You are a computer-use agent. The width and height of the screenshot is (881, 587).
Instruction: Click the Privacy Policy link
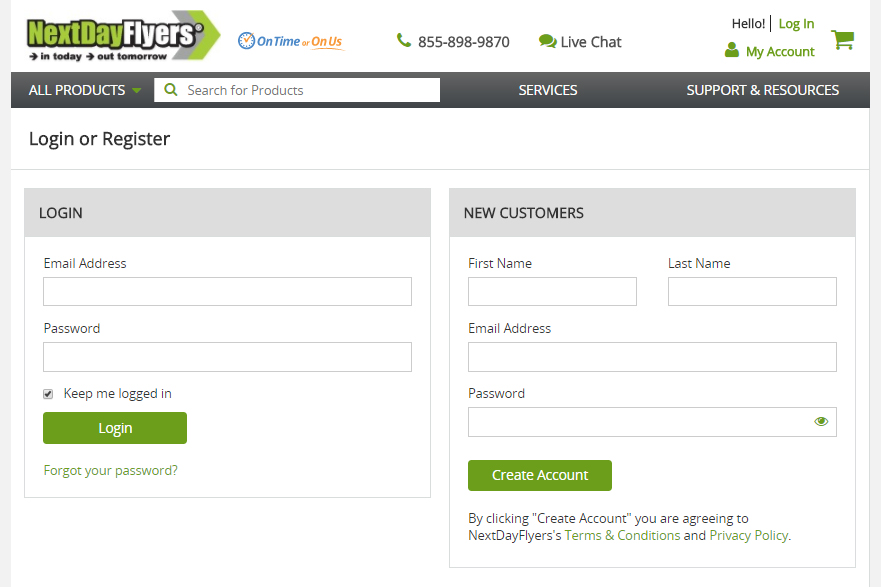click(x=749, y=535)
